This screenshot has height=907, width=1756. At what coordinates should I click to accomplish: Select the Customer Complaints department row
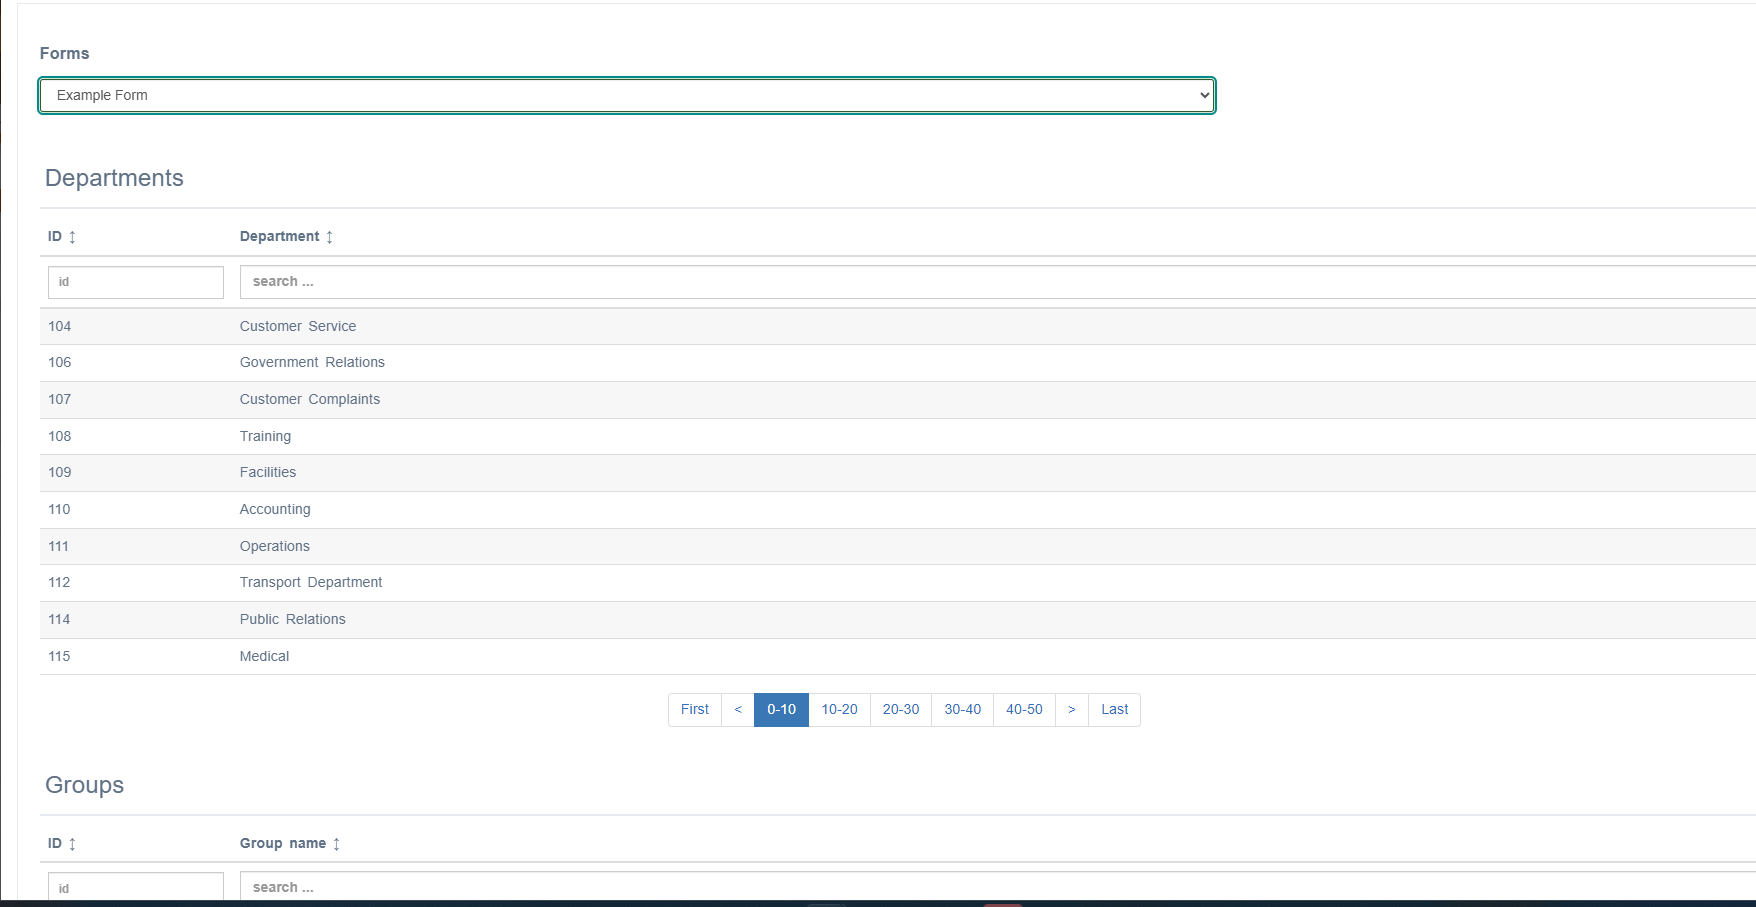898,400
